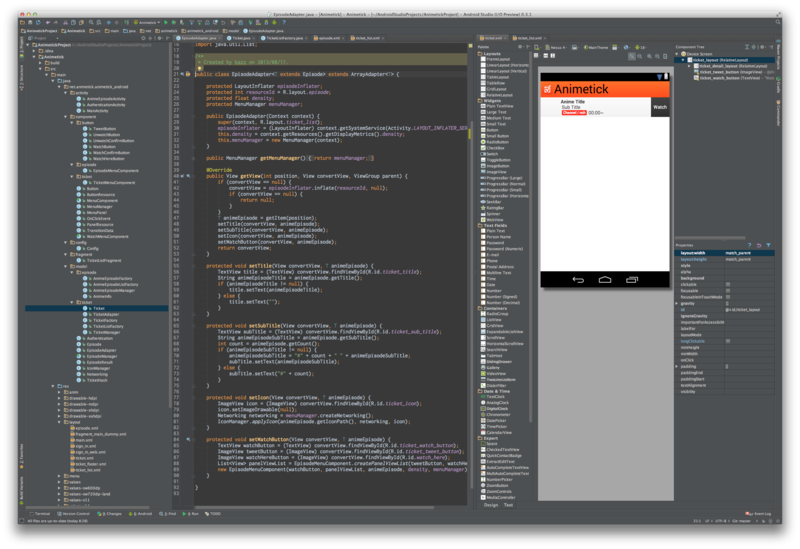Open the Animetick run configuration dropdown

[147, 22]
